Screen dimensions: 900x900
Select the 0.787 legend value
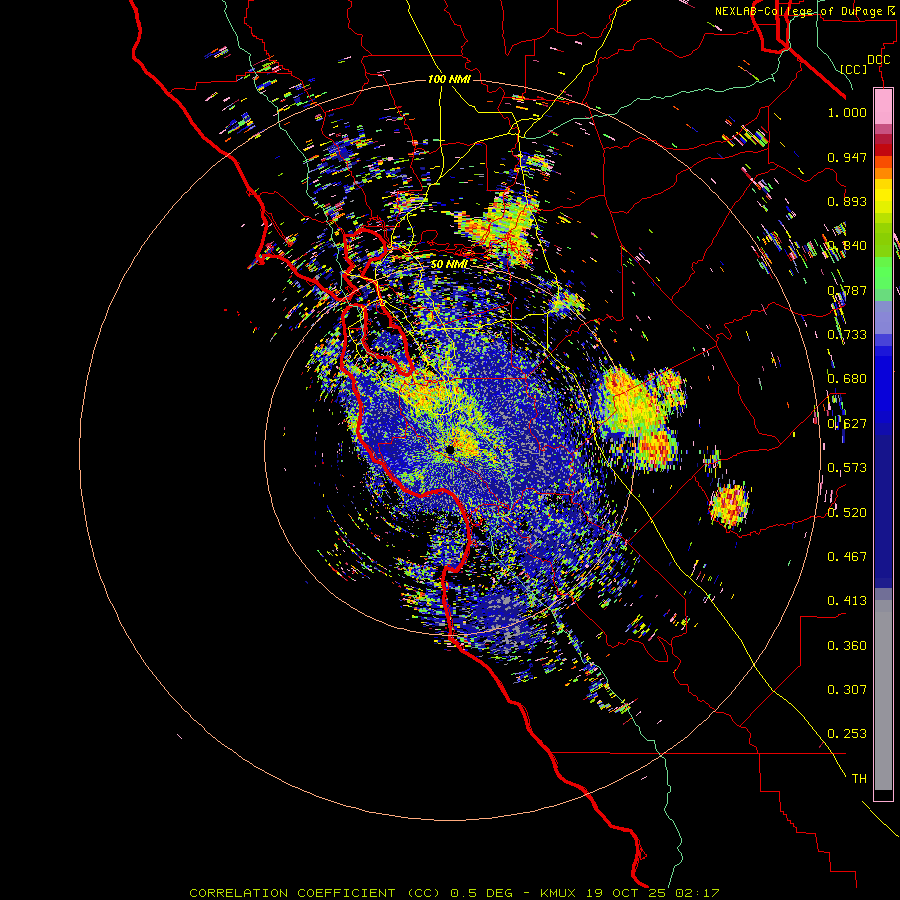847,290
